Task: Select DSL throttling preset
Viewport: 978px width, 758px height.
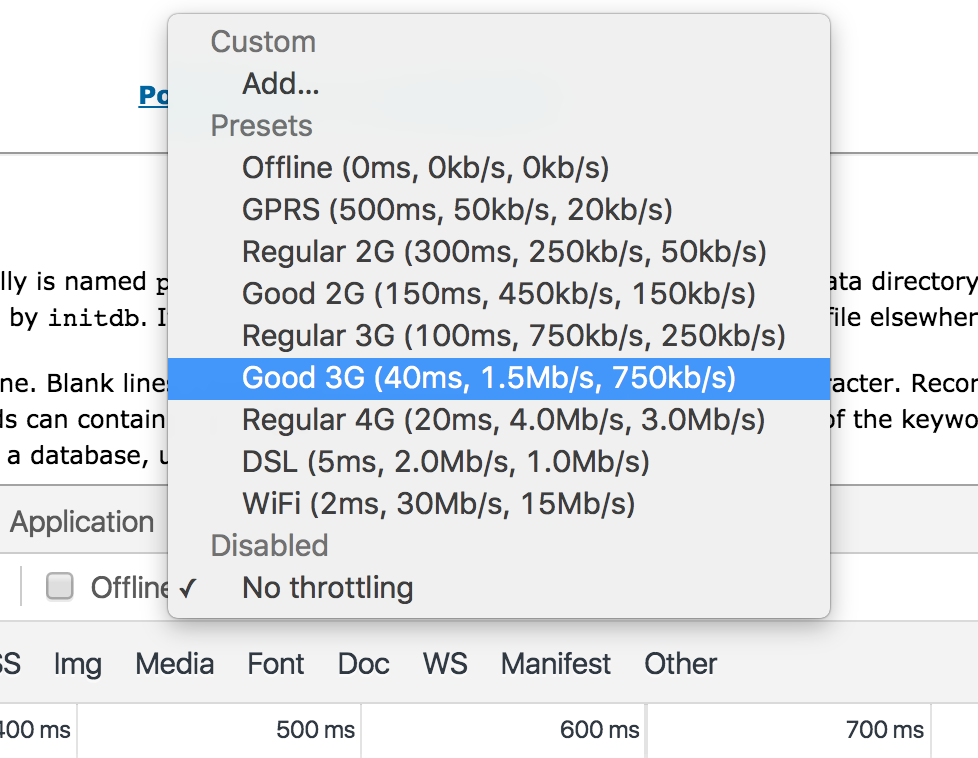Action: (x=498, y=462)
